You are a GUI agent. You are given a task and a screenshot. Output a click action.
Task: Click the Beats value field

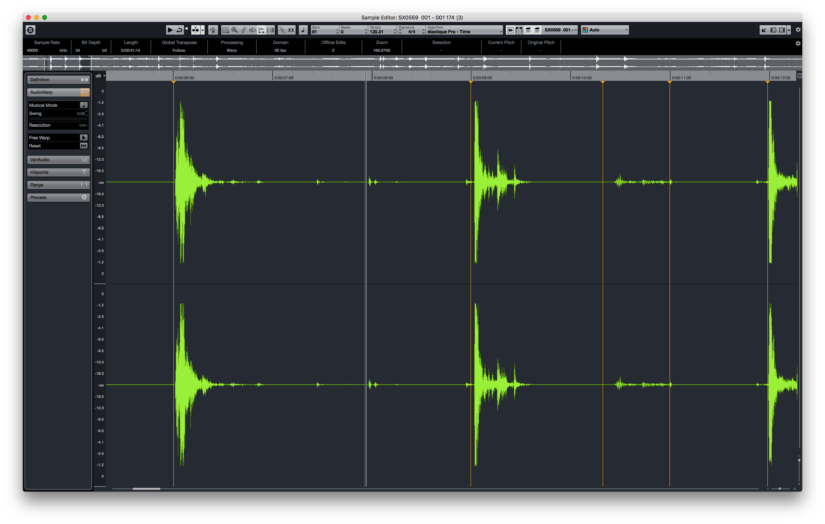(x=353, y=32)
